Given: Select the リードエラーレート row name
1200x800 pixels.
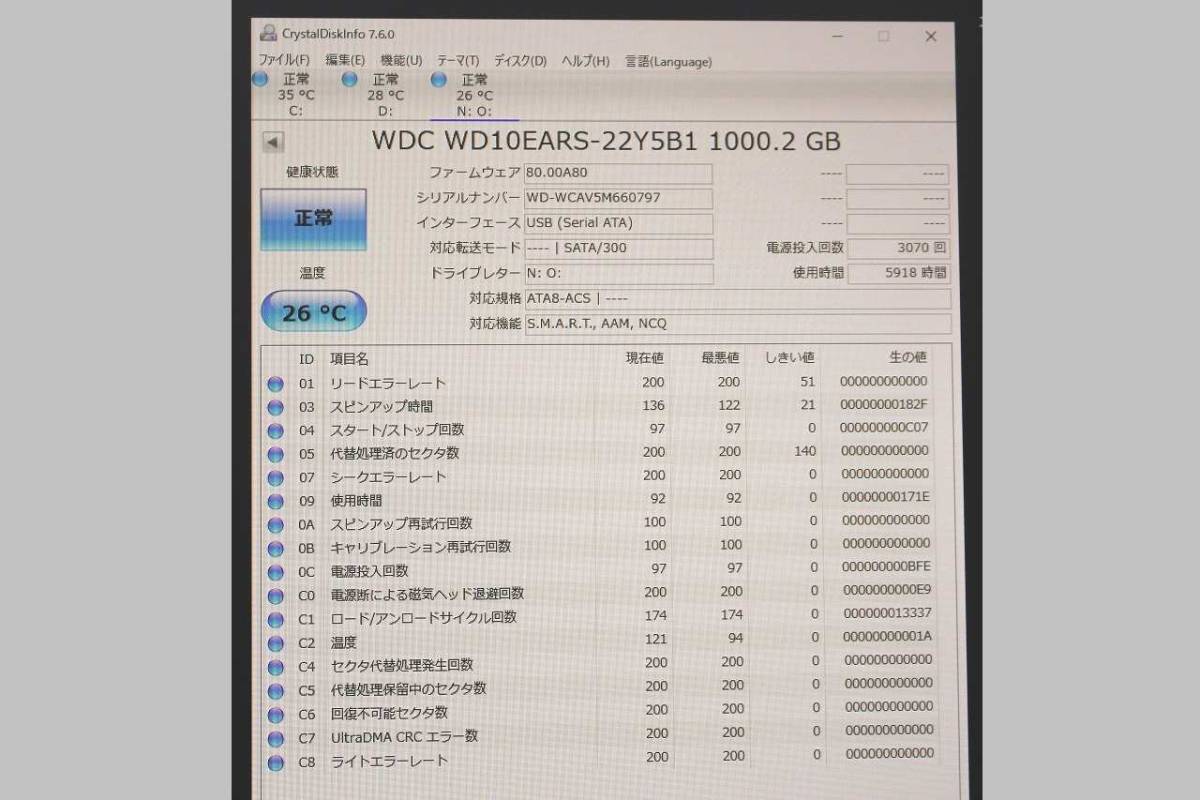Looking at the screenshot, I should click(388, 384).
